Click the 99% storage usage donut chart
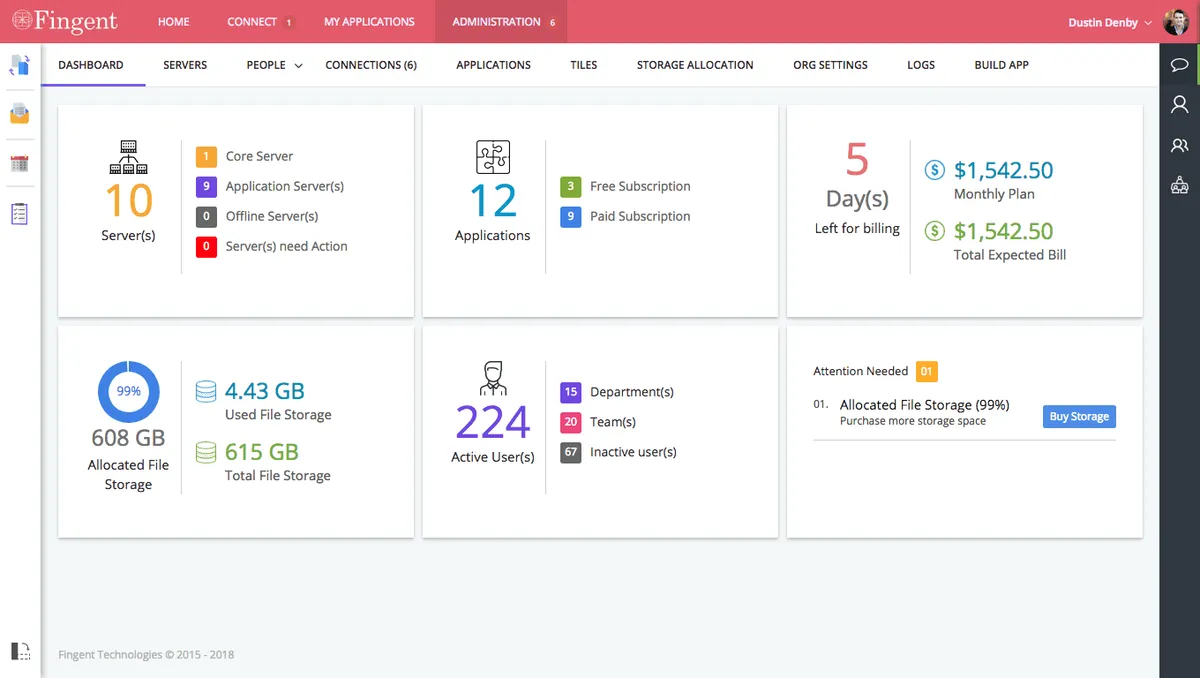1200x678 pixels. pos(129,392)
